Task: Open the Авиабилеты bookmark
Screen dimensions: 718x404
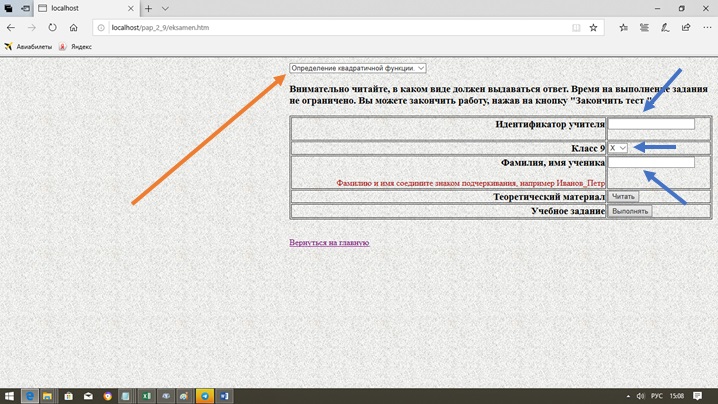Action: tap(28, 46)
